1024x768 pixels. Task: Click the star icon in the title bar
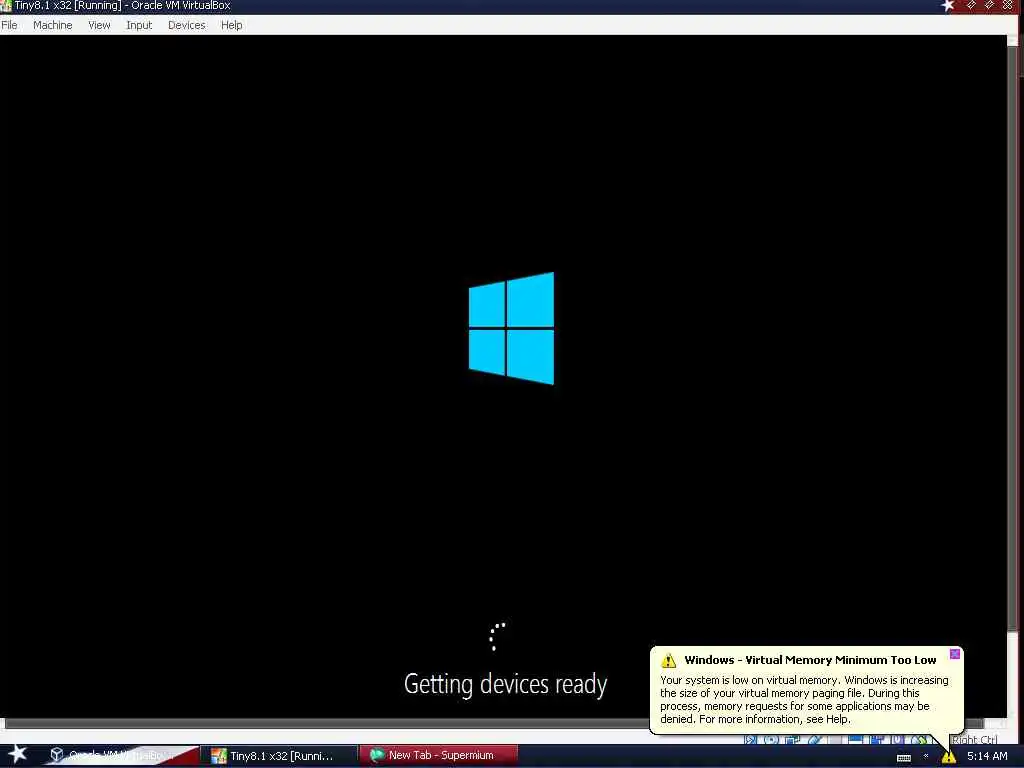[x=948, y=6]
